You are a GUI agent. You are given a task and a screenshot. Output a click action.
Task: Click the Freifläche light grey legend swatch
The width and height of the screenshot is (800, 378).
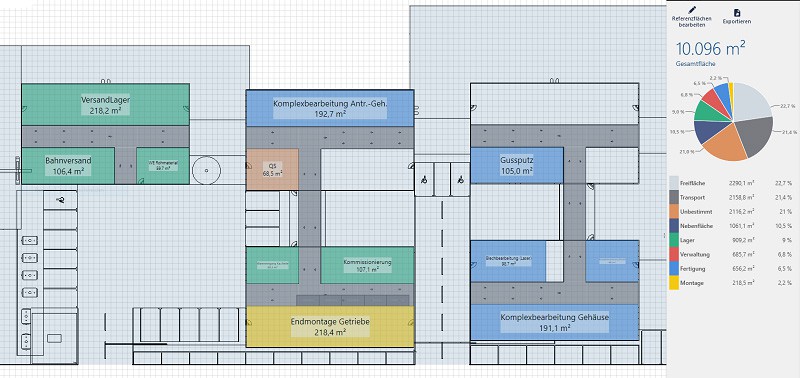coord(673,183)
